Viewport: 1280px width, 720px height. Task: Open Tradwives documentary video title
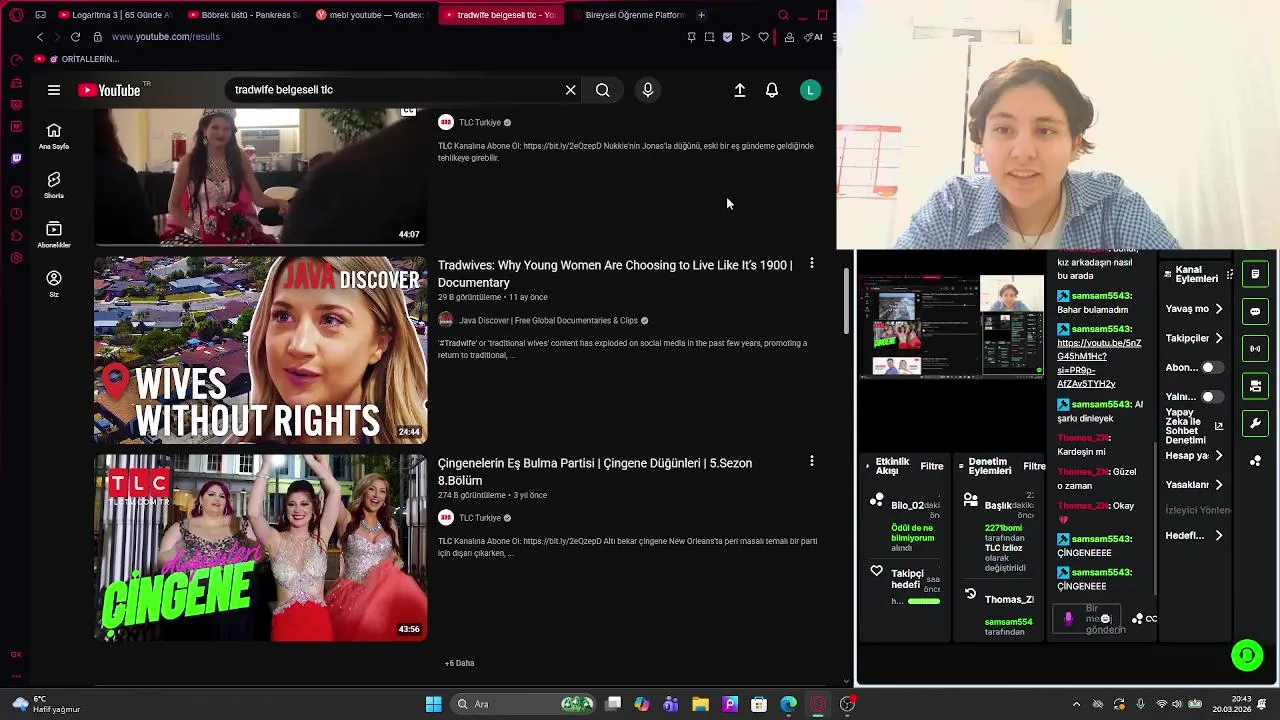615,274
